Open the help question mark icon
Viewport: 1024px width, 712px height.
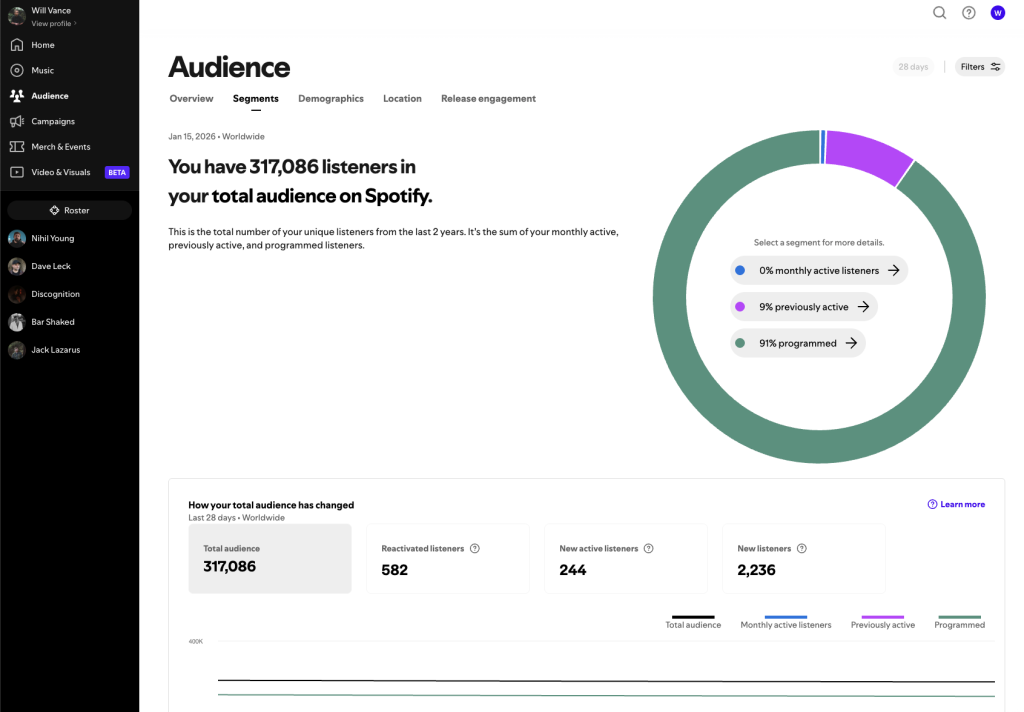pos(968,13)
